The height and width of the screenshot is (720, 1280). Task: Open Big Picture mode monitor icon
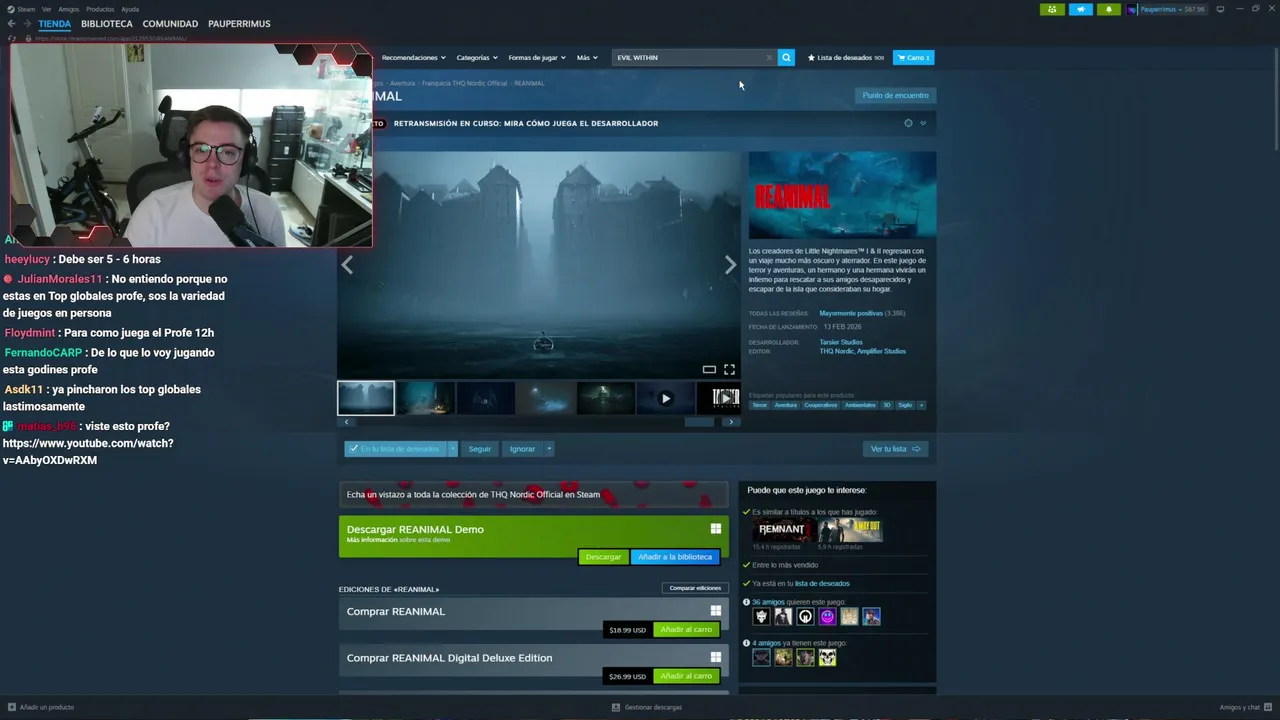pyautogui.click(x=1220, y=9)
